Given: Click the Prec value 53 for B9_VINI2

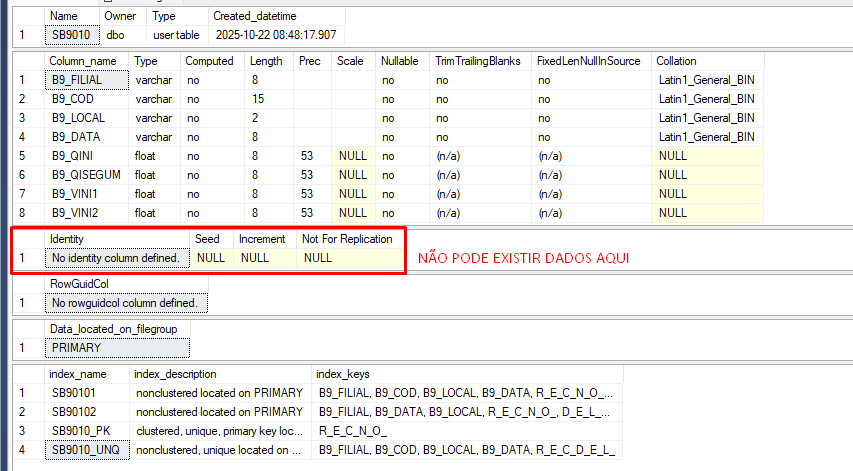Looking at the screenshot, I should click(x=313, y=213).
